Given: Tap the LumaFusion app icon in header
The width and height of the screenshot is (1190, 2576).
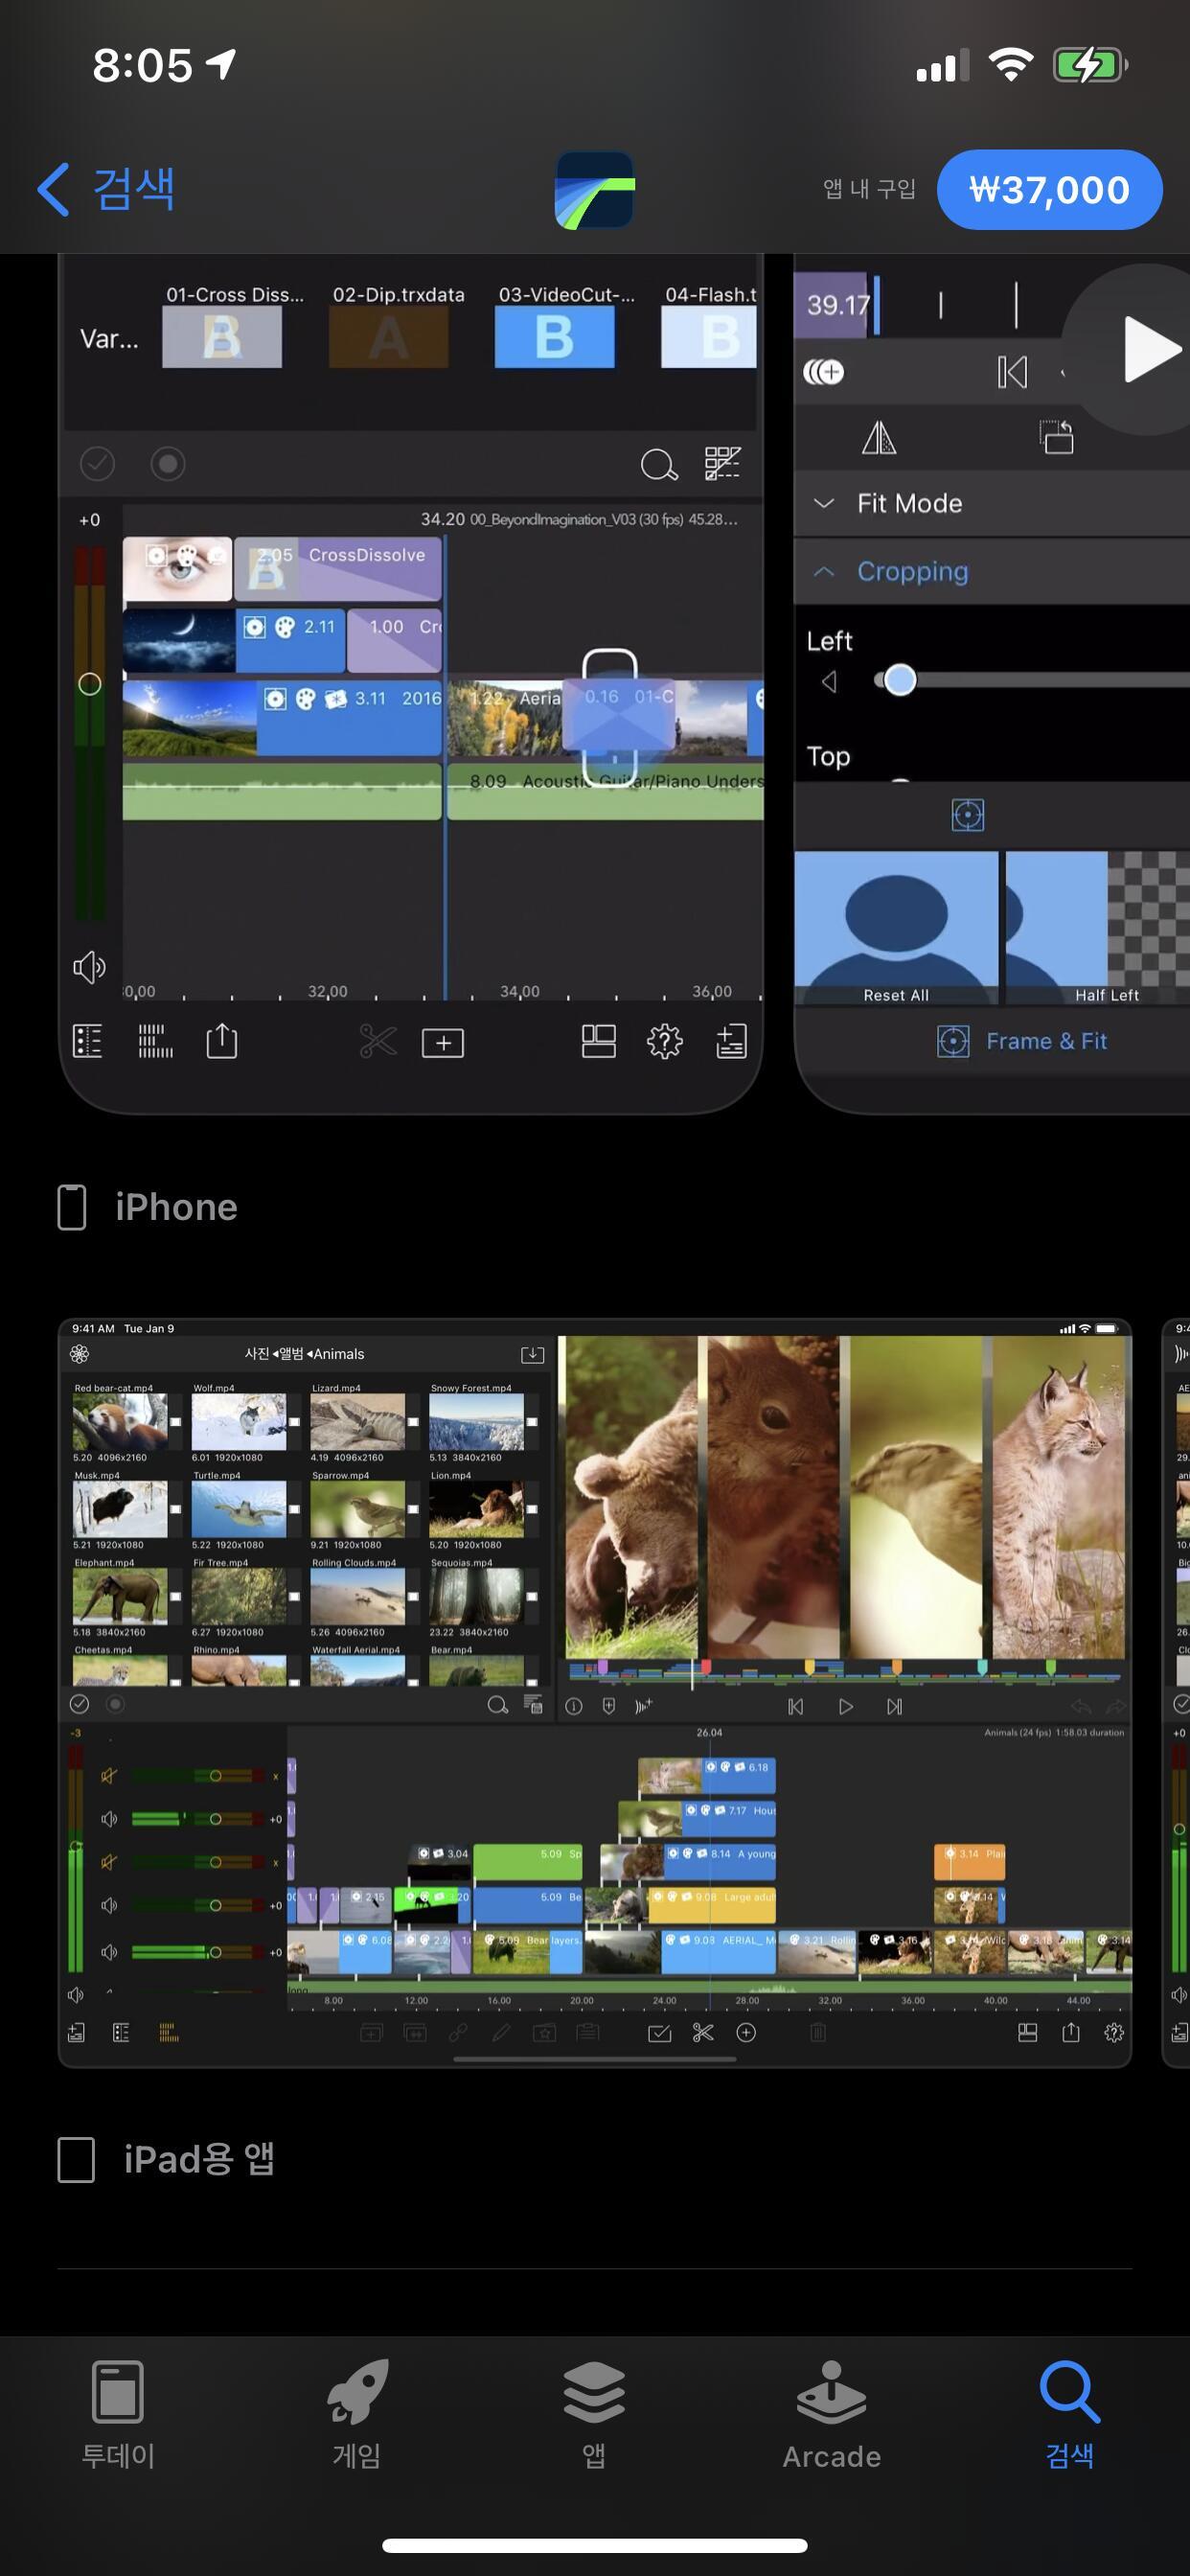Looking at the screenshot, I should (x=594, y=190).
